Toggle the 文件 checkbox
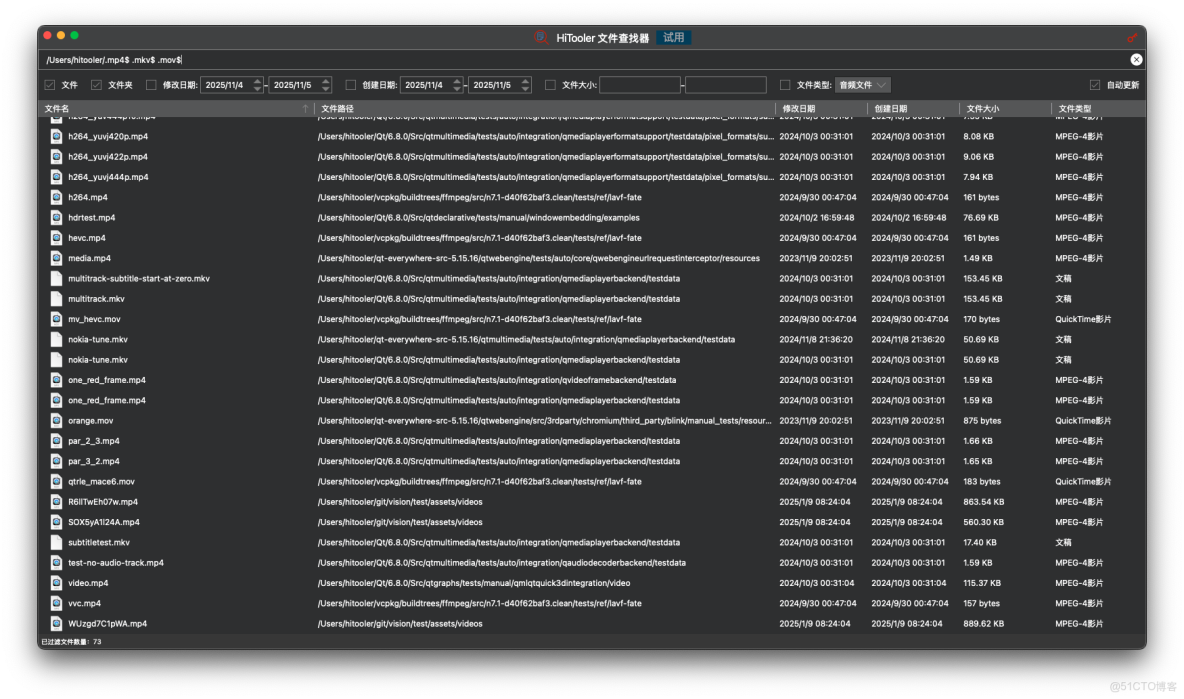The image size is (1184, 699). pyautogui.click(x=50, y=85)
